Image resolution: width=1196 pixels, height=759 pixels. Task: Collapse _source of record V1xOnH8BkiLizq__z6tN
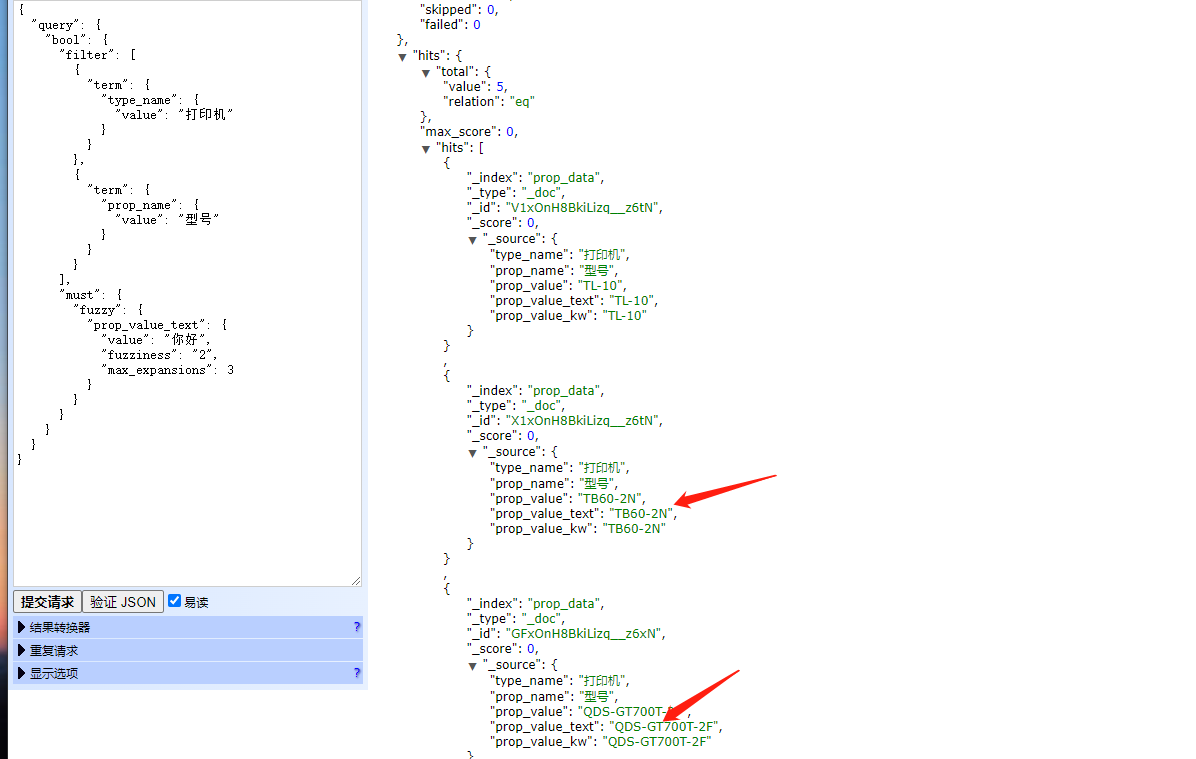pos(473,240)
